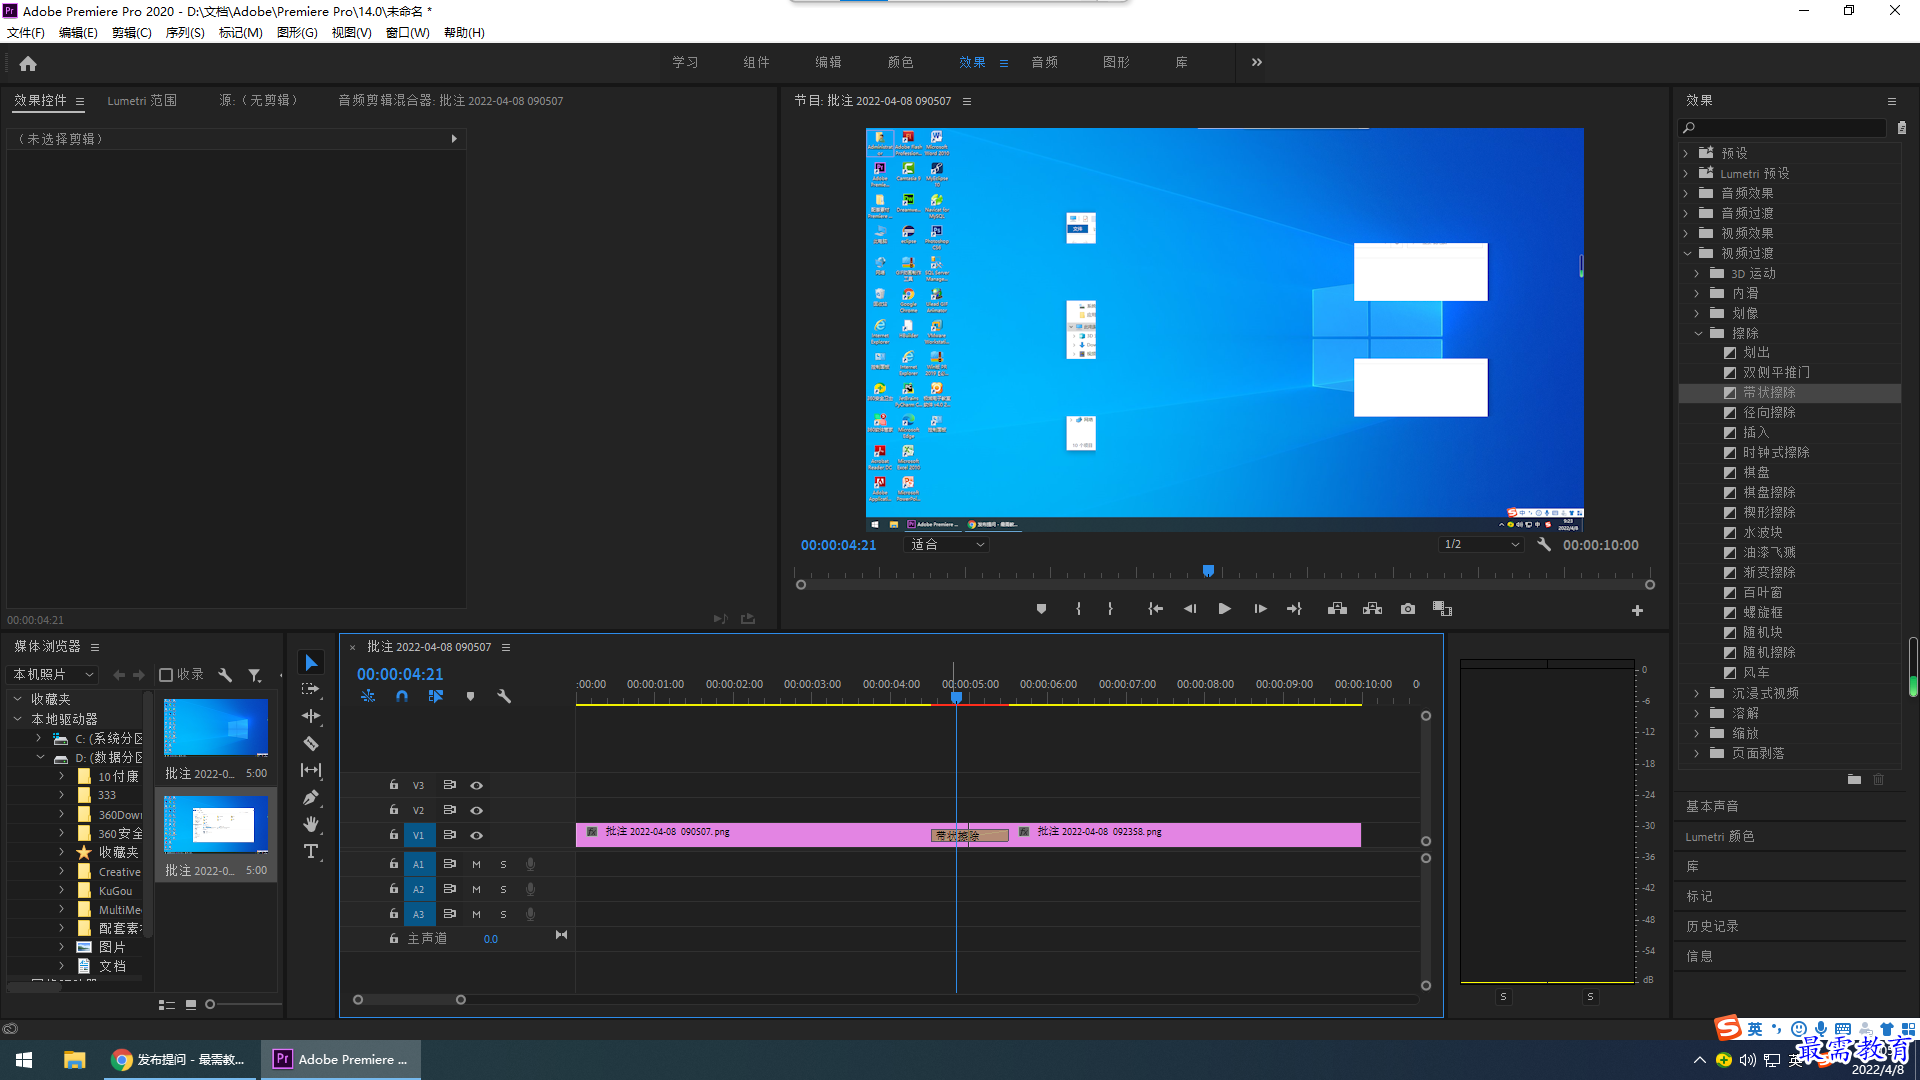Click the effects search field
This screenshot has height=1080, width=1920.
[x=1783, y=128]
